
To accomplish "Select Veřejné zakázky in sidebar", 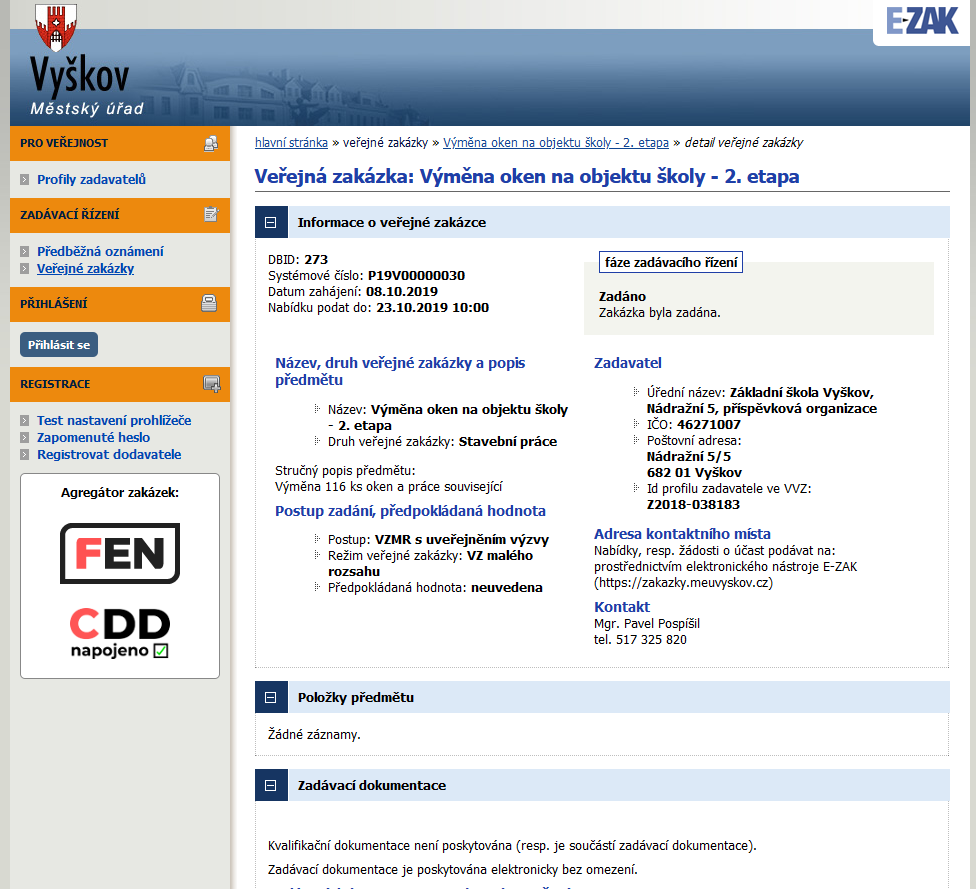I will (x=85, y=268).
